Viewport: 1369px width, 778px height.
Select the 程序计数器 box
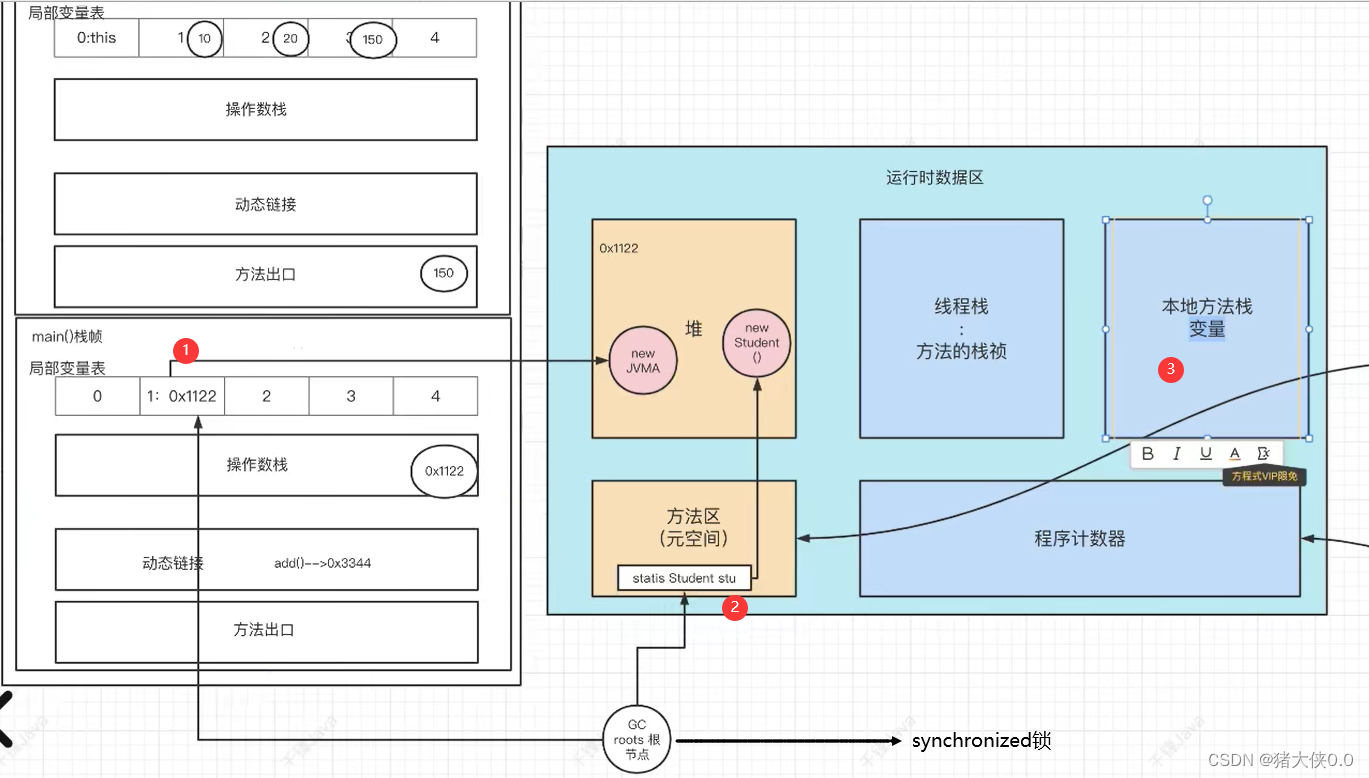click(1080, 538)
